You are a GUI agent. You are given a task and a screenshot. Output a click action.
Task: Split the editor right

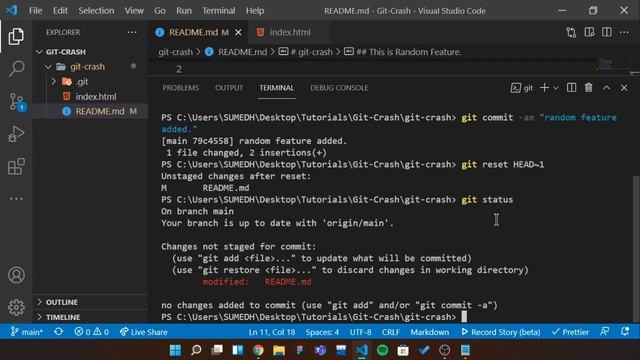(x=607, y=32)
